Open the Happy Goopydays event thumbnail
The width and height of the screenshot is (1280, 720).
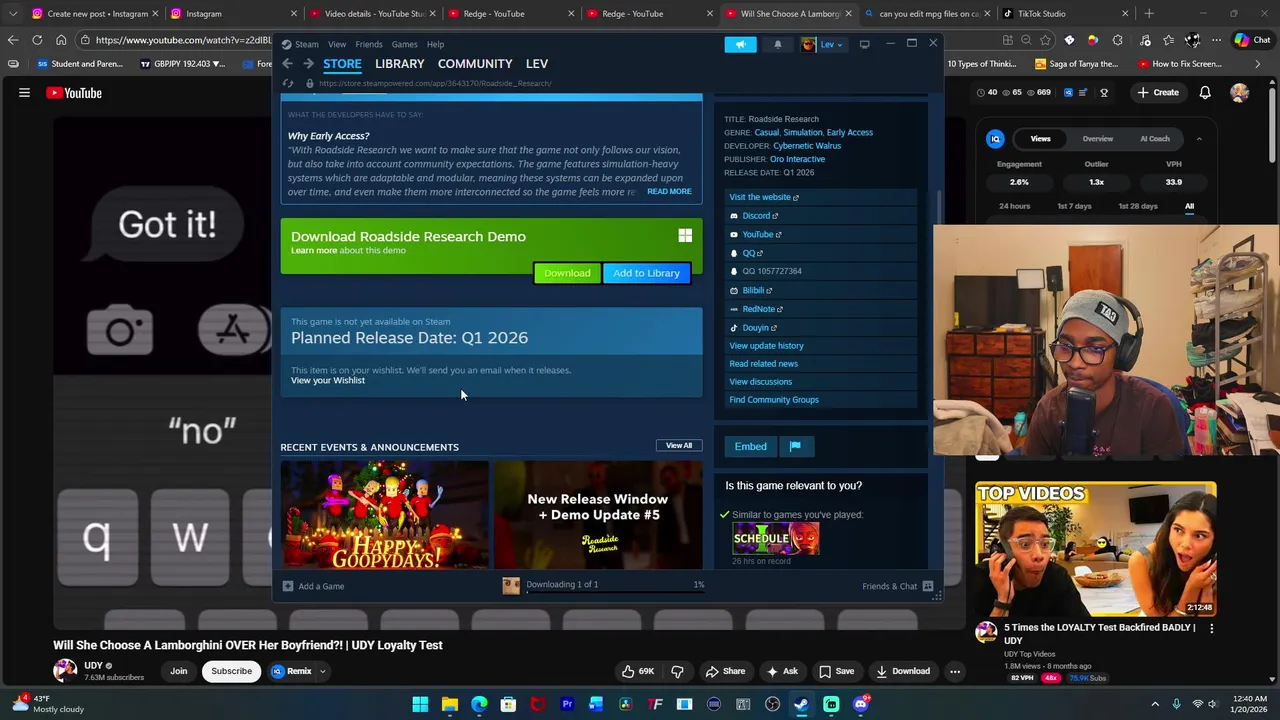click(384, 516)
